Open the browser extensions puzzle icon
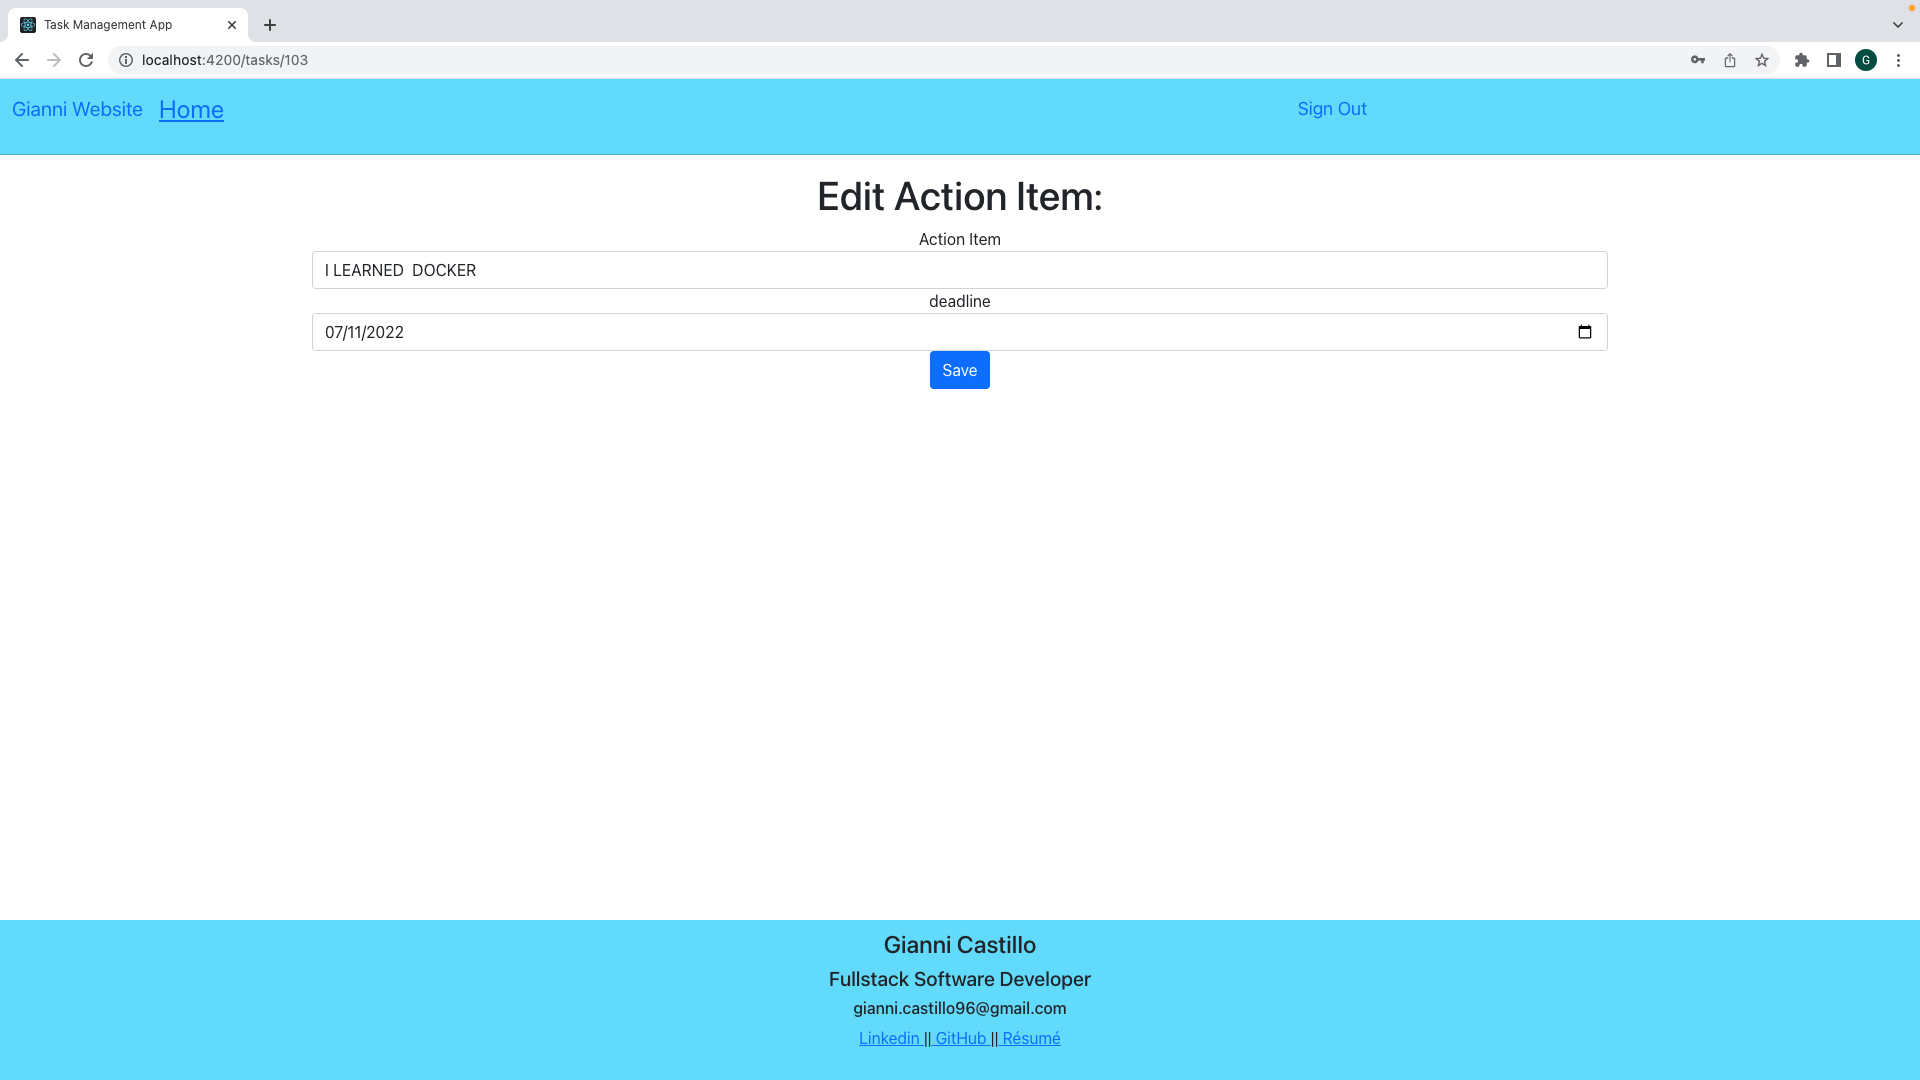 point(1802,60)
